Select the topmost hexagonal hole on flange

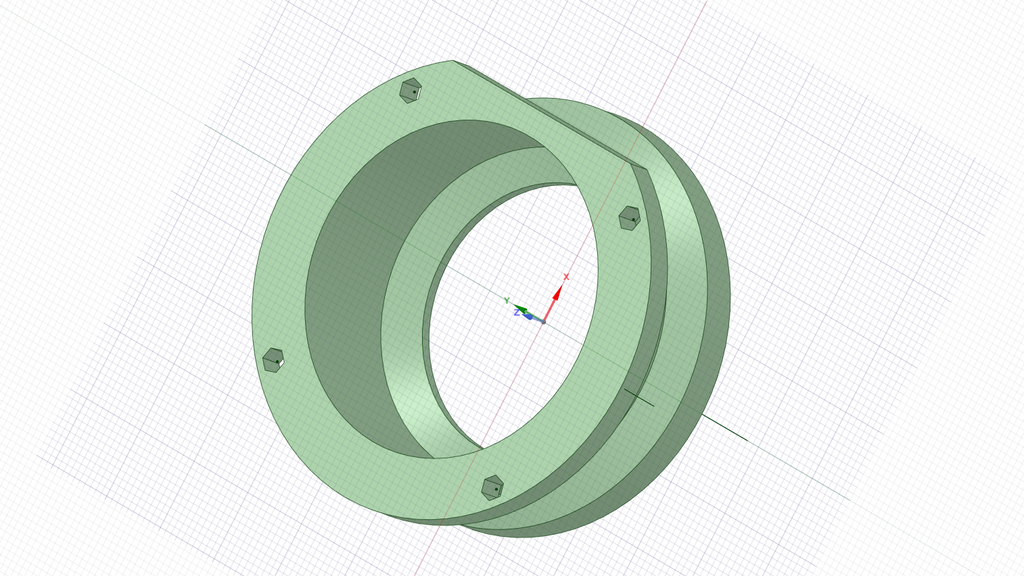point(411,91)
